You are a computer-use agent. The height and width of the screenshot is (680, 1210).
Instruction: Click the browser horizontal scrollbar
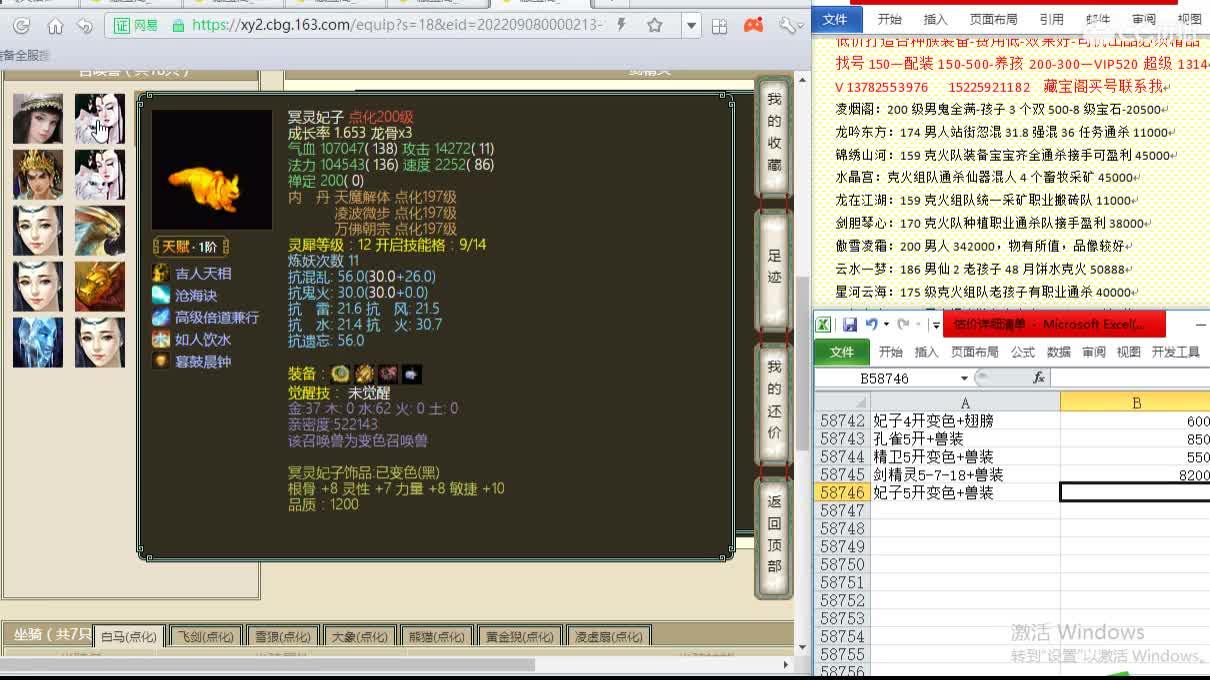[x=268, y=665]
